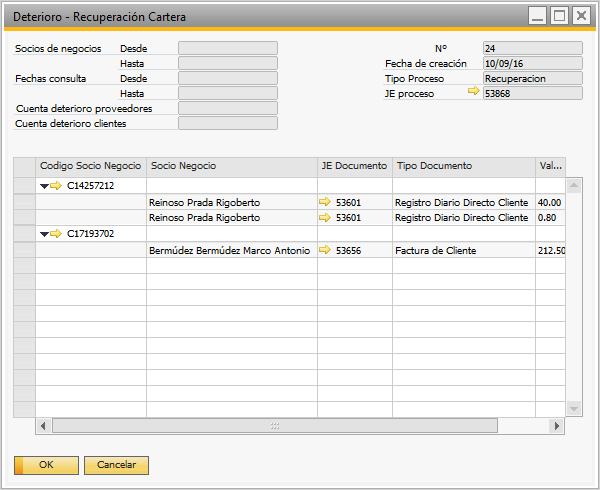
Task: Open the link arrow for partner C14257212
Action: tap(57, 185)
